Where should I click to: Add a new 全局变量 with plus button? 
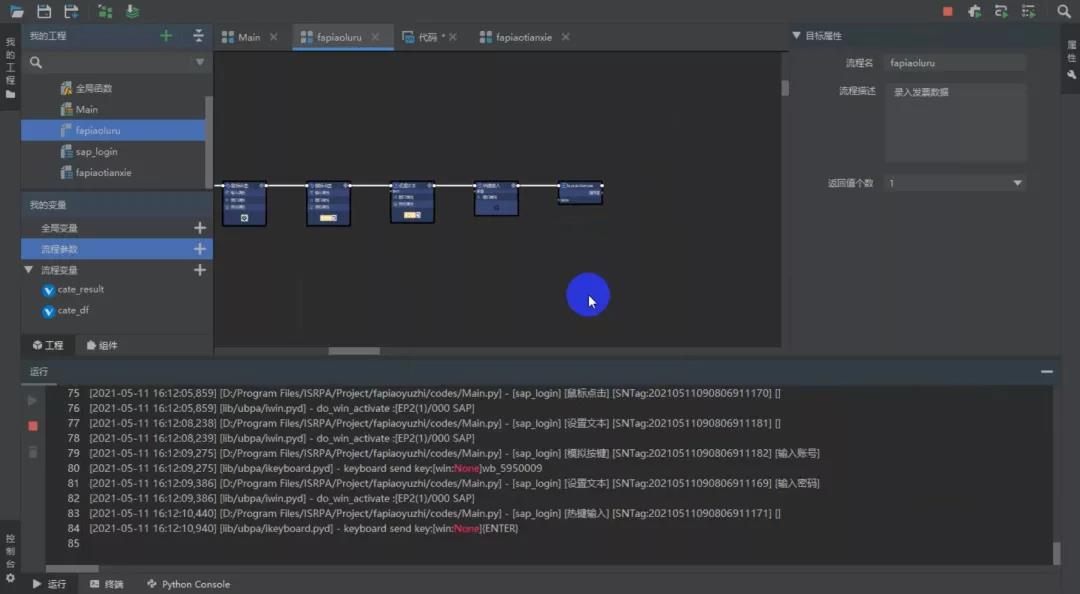(199, 228)
